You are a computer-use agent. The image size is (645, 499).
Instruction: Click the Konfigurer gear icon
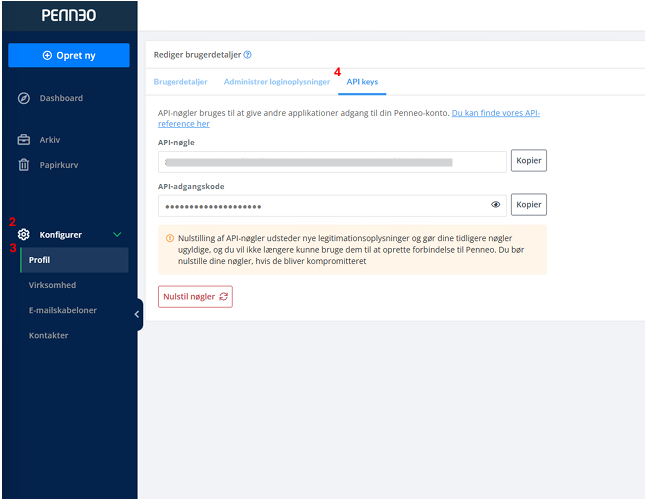[24, 234]
